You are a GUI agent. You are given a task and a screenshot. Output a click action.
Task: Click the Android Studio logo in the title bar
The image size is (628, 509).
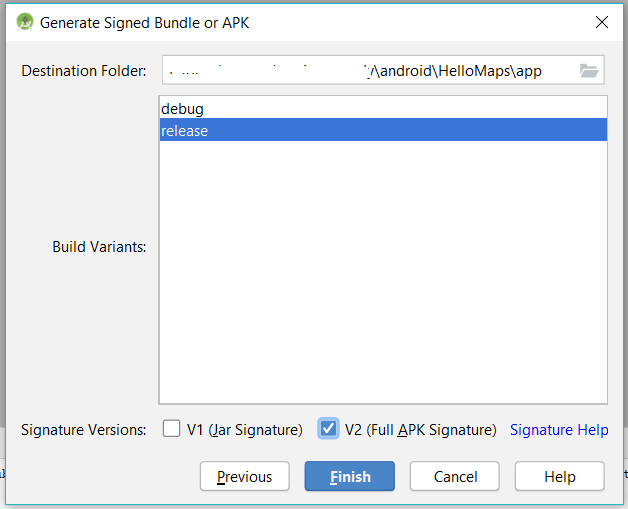point(25,22)
